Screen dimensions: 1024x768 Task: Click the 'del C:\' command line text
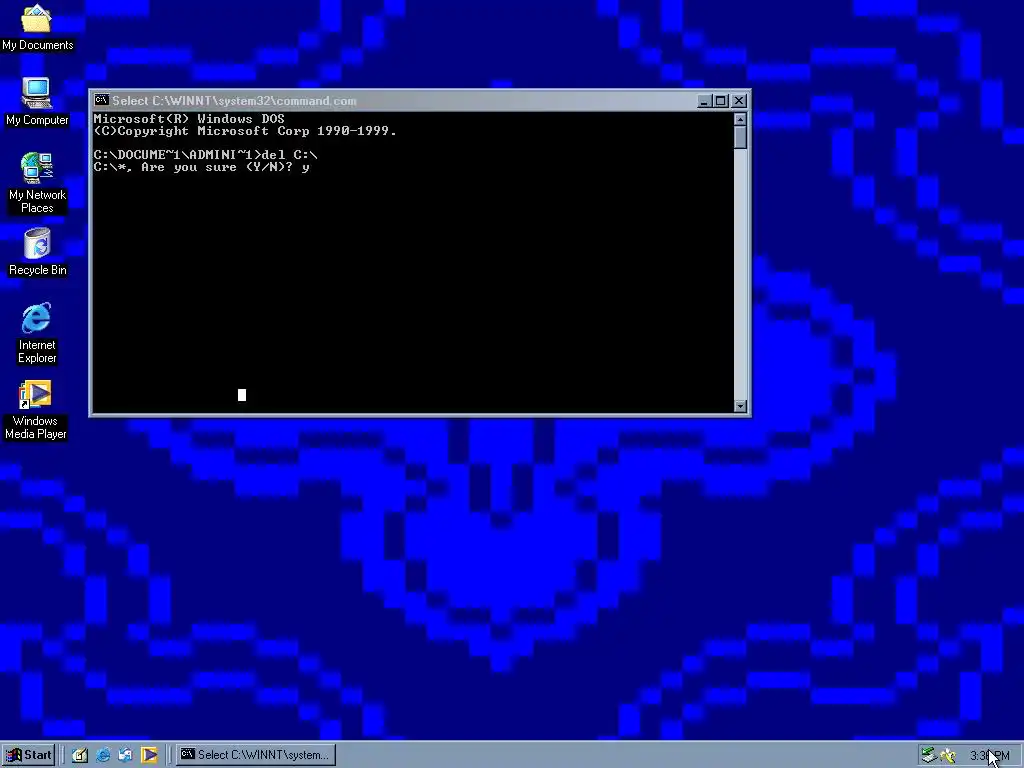click(x=289, y=155)
